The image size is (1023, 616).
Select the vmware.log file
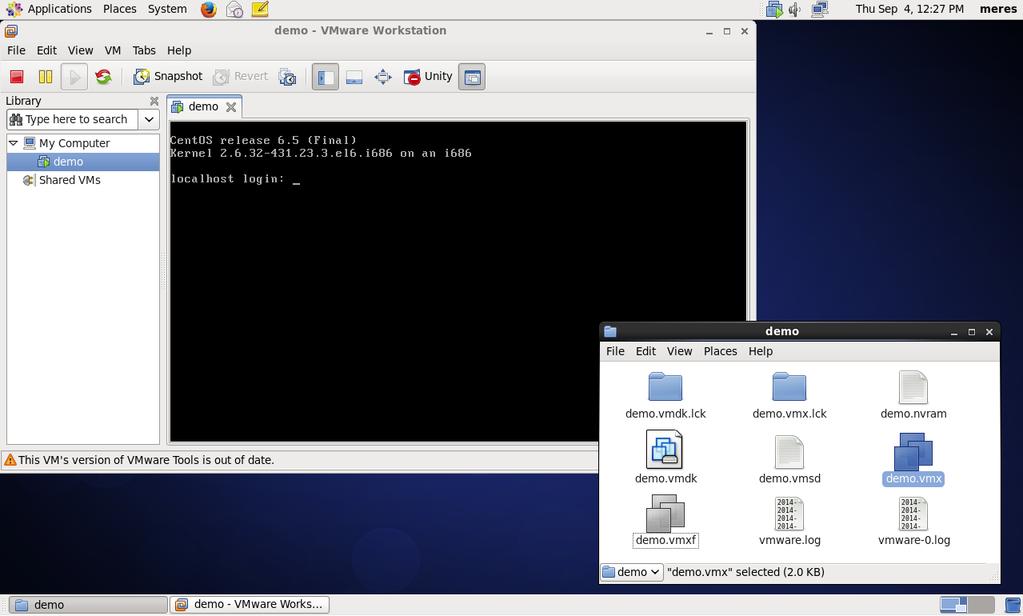789,521
